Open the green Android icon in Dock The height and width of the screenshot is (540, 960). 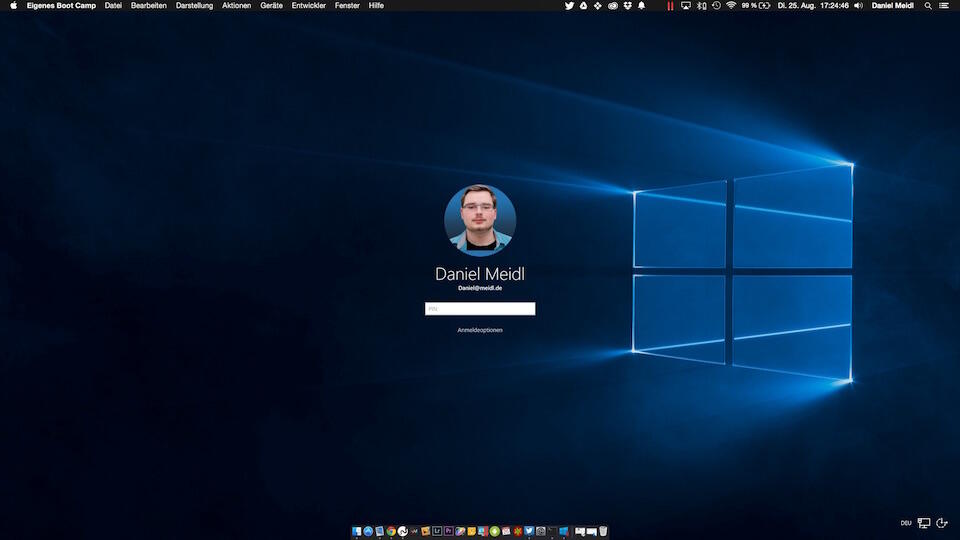point(494,531)
